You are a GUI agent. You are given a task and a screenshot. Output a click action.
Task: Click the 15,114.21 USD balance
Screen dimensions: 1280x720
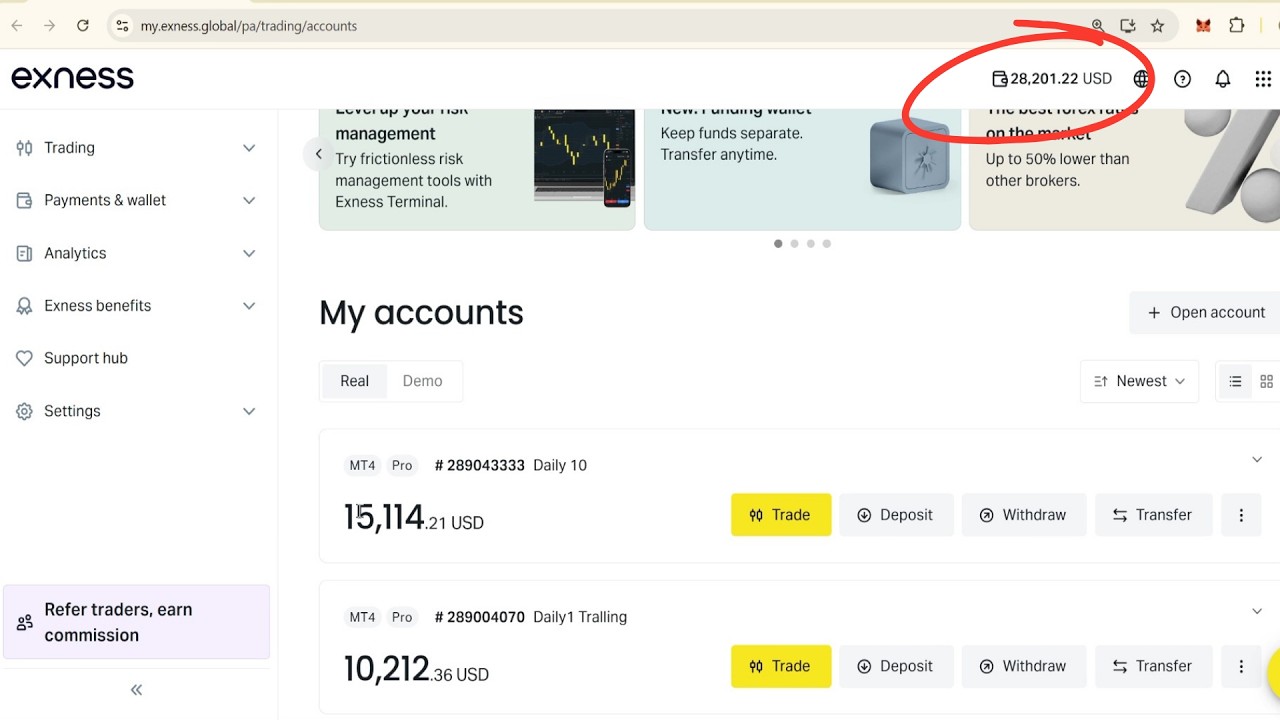click(x=414, y=517)
